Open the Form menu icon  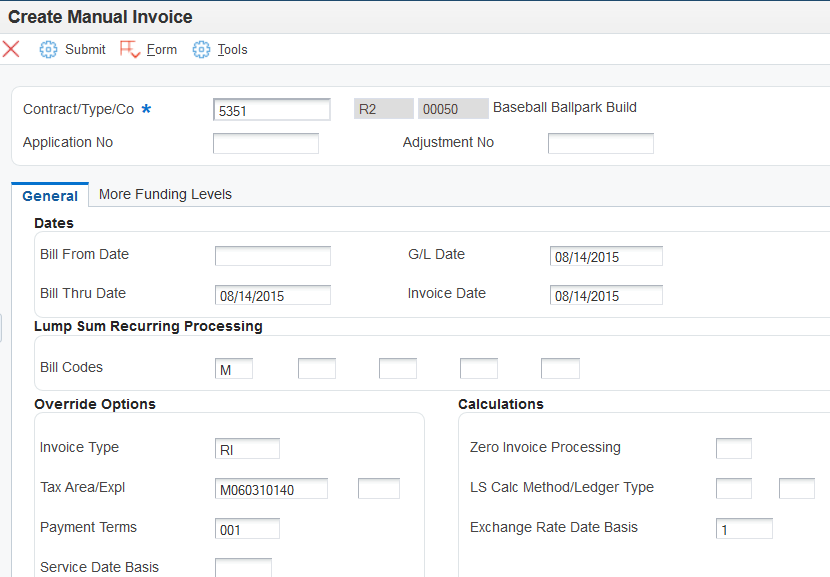tap(131, 47)
